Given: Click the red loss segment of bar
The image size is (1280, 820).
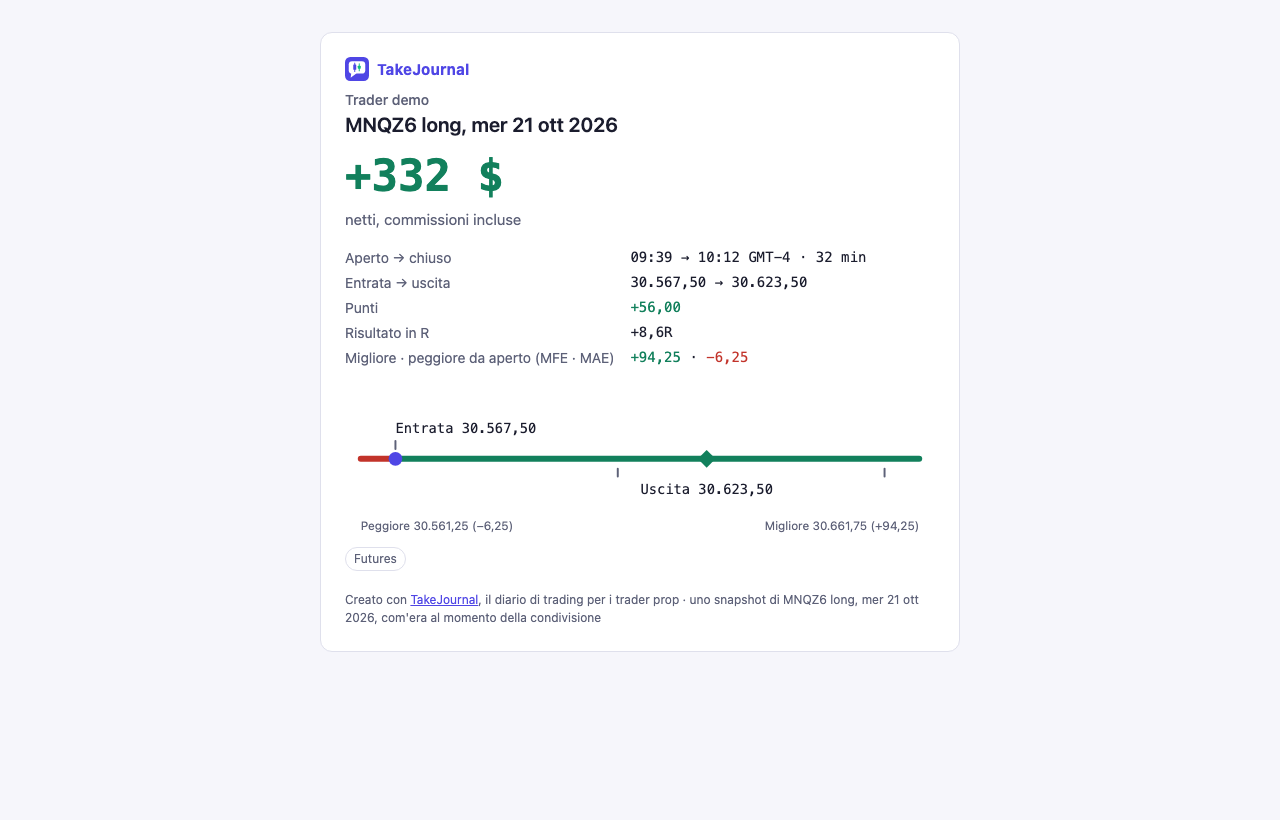Looking at the screenshot, I should [373, 459].
